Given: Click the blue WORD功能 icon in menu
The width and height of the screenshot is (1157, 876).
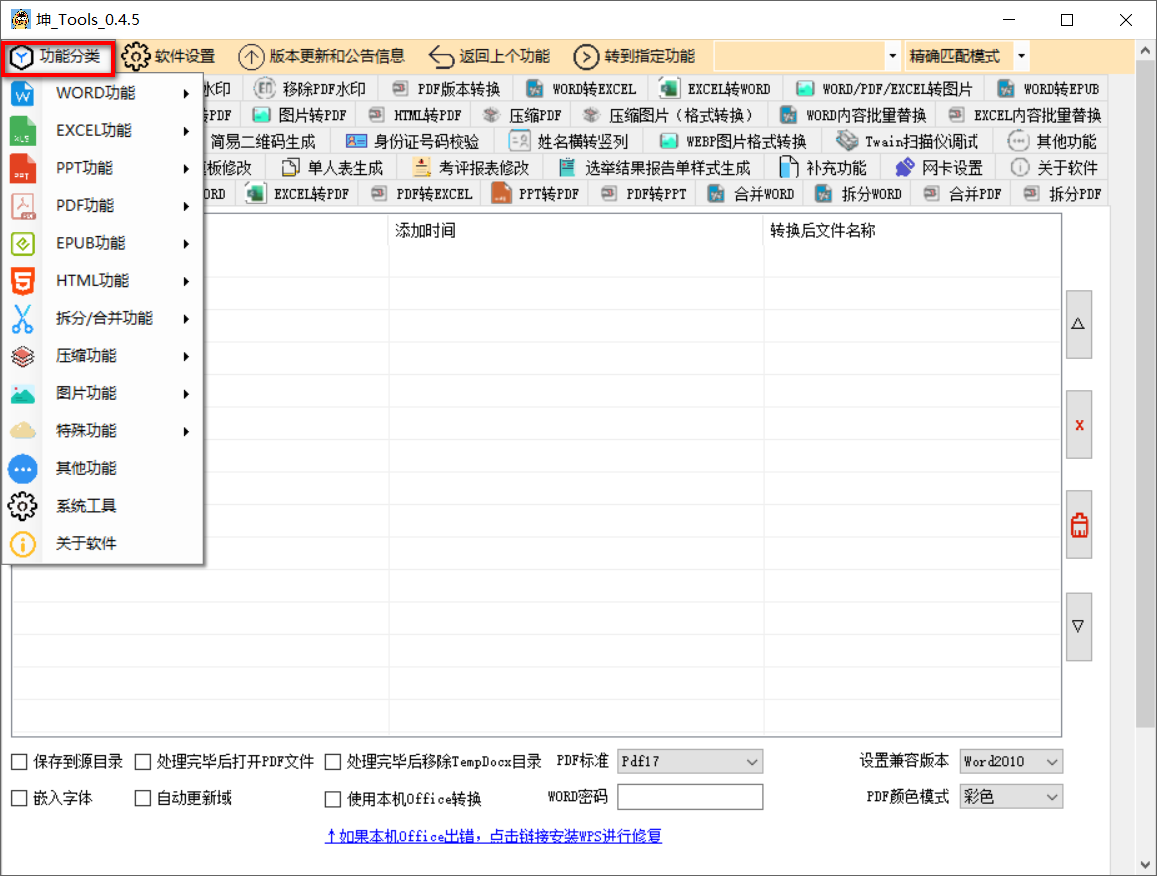Looking at the screenshot, I should 23,94.
